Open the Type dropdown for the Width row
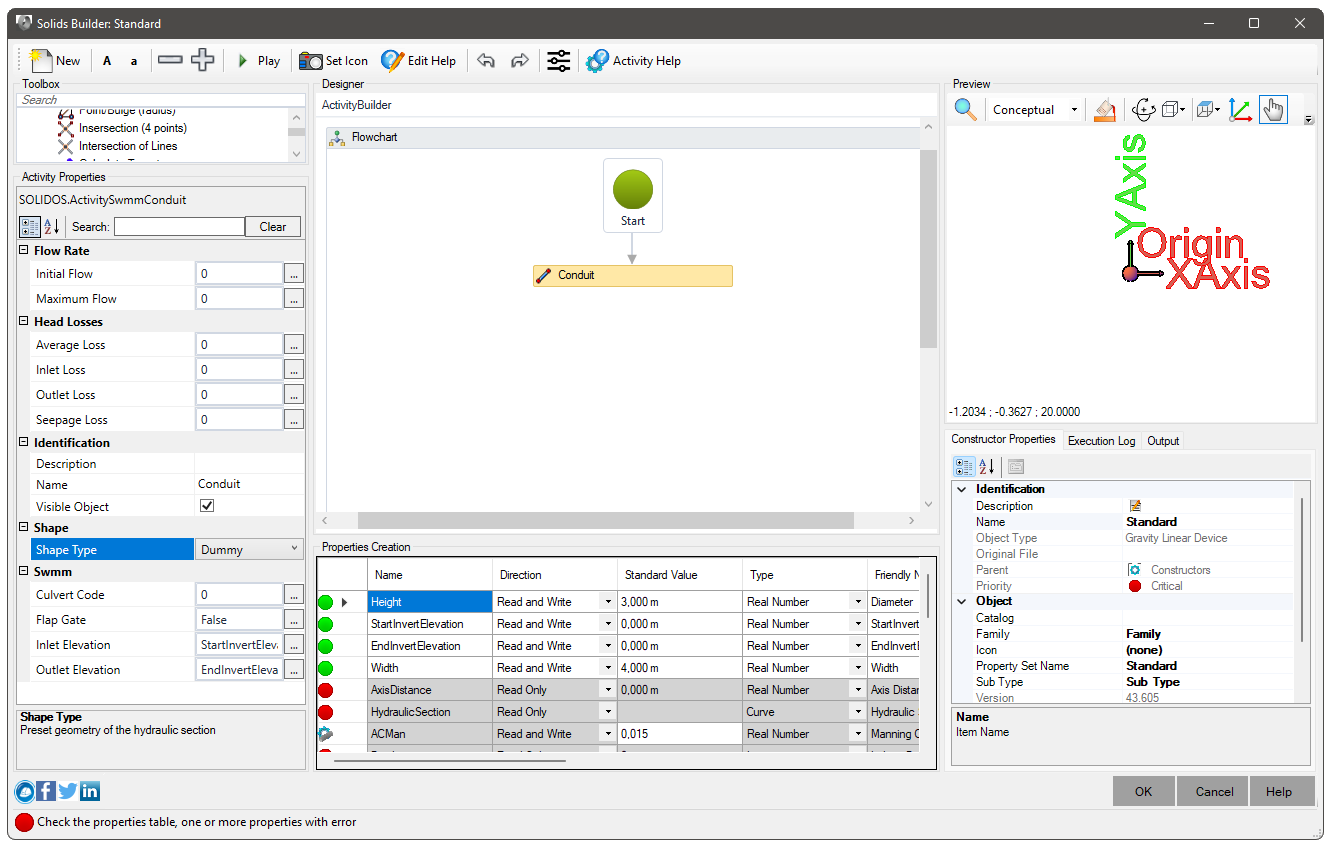Viewport: 1339px width, 850px height. (858, 668)
